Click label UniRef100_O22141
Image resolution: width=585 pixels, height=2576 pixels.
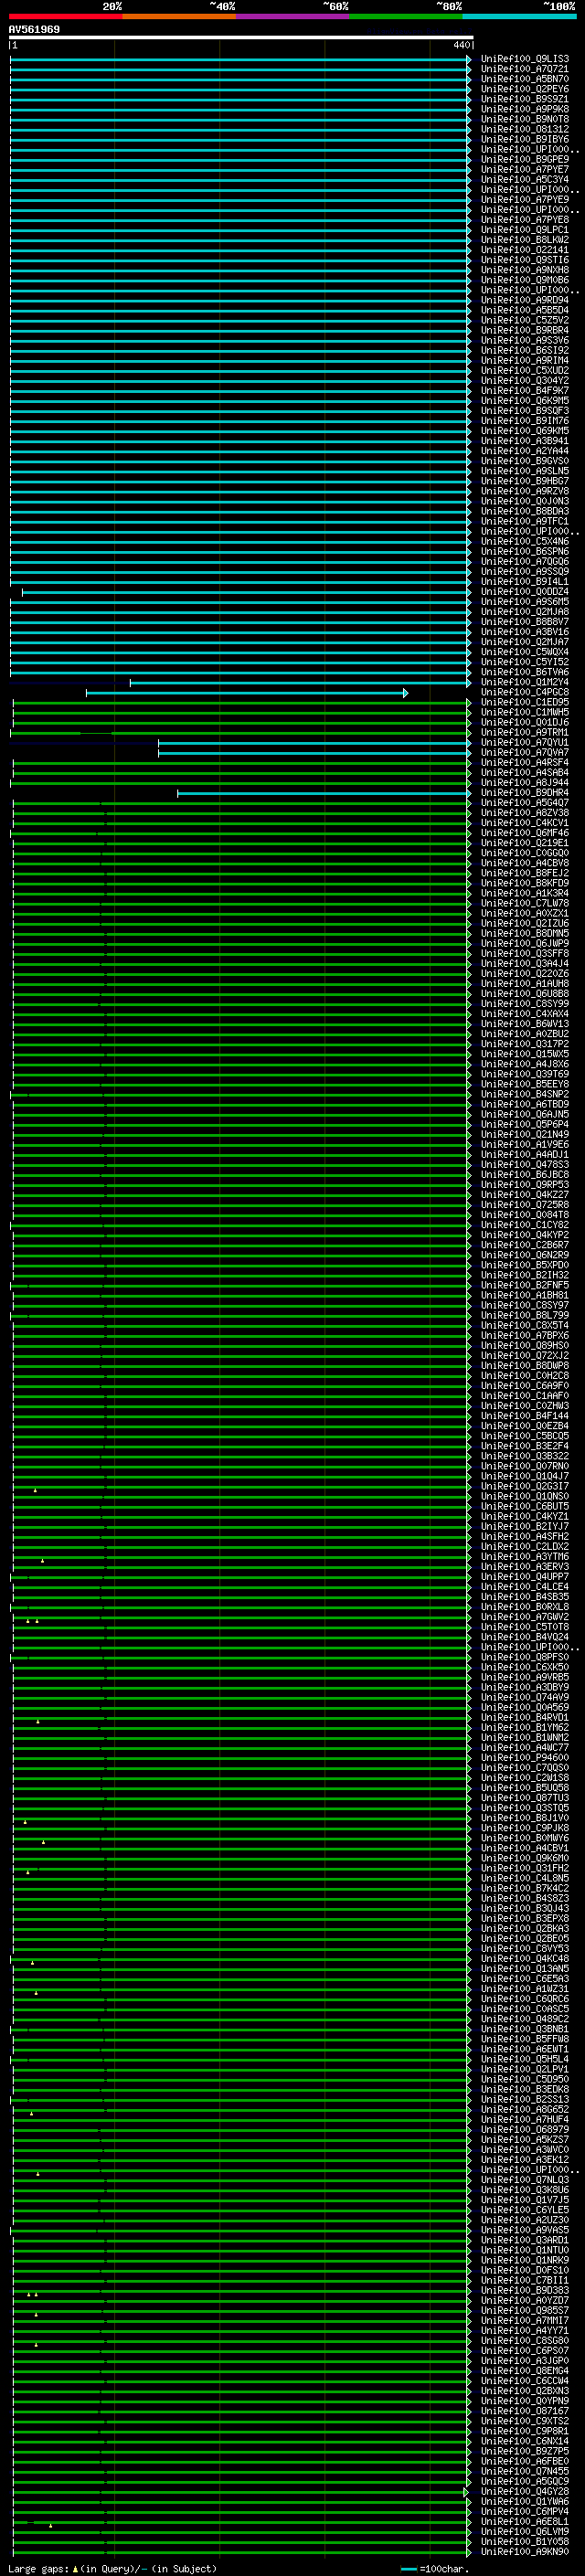[525, 250]
